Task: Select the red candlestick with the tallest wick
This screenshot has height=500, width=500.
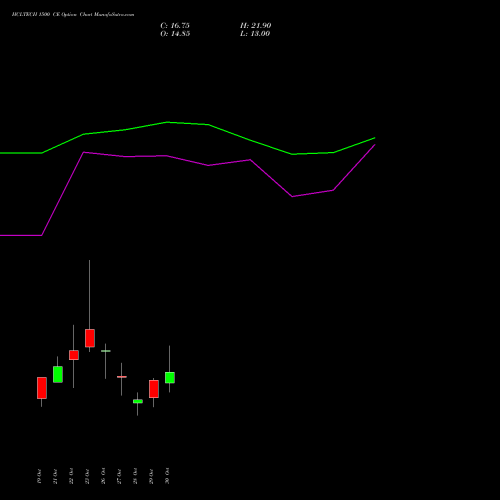Action: 90,338
